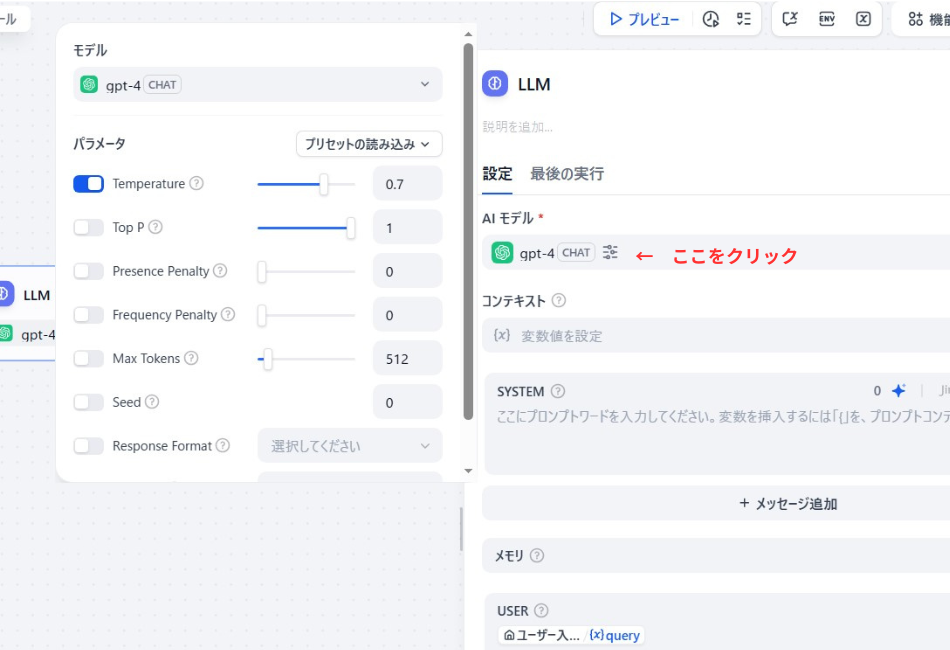The image size is (950, 650).
Task: Adjust the Temperature slider
Action: tap(323, 183)
